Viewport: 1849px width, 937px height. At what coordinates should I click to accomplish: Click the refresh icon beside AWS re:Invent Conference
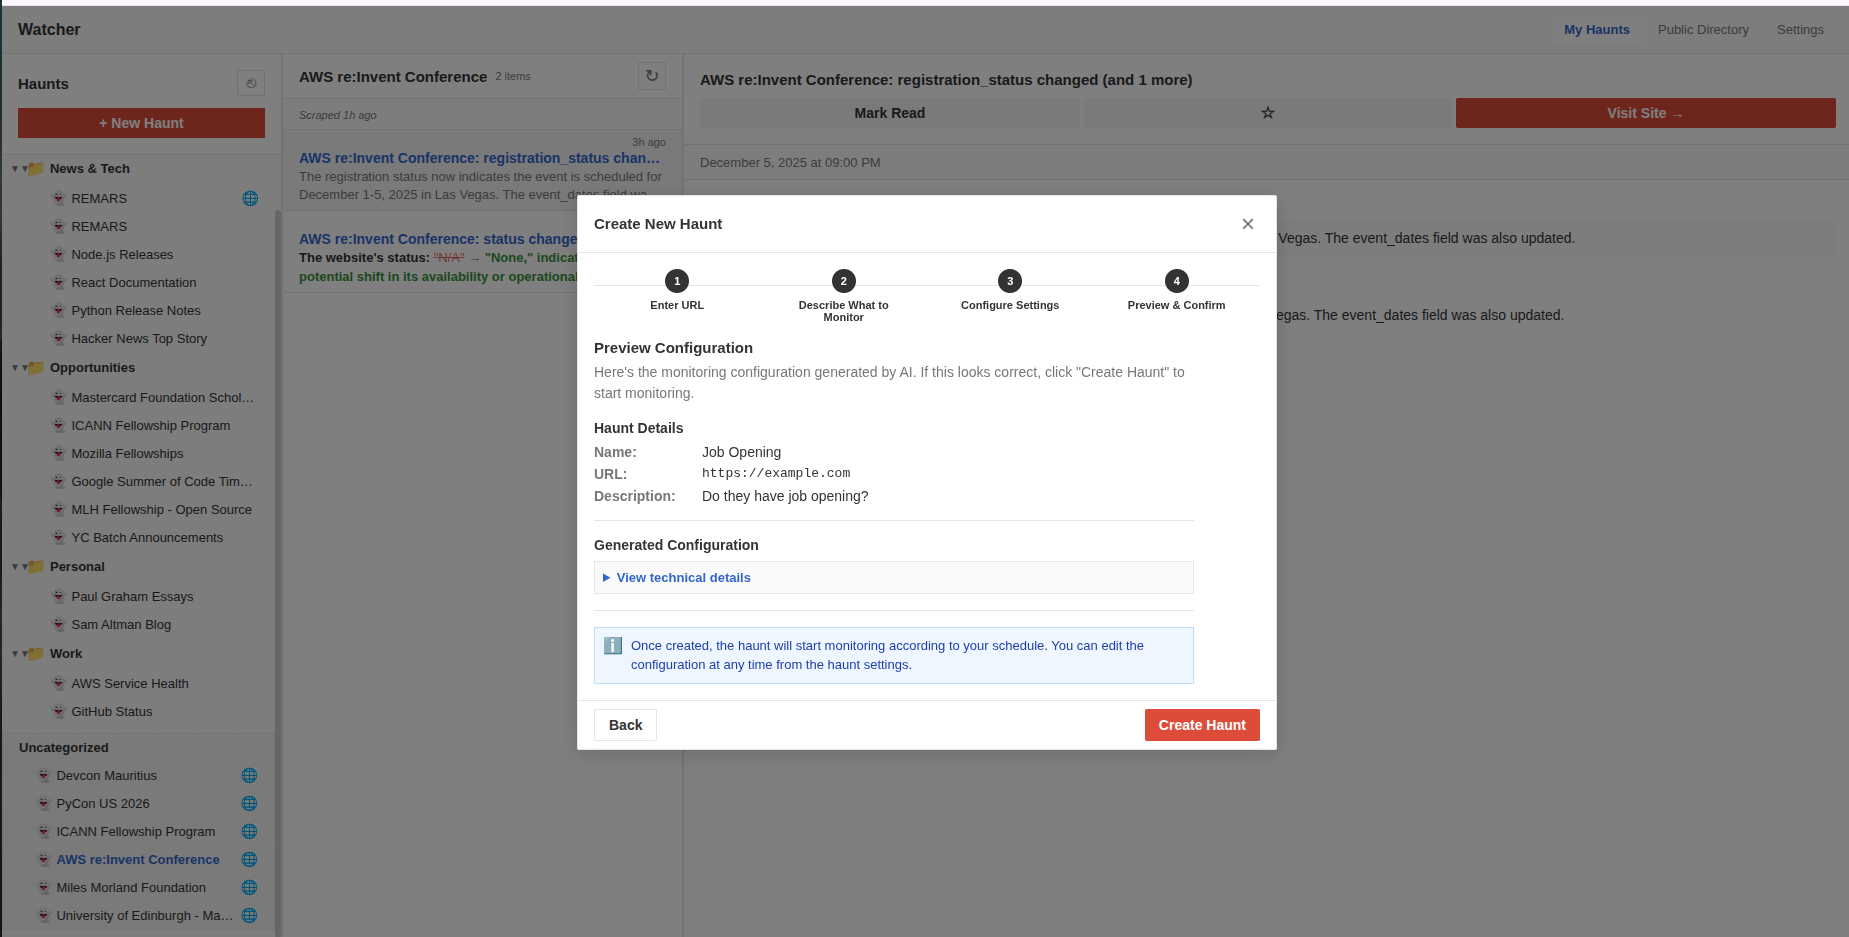point(652,76)
